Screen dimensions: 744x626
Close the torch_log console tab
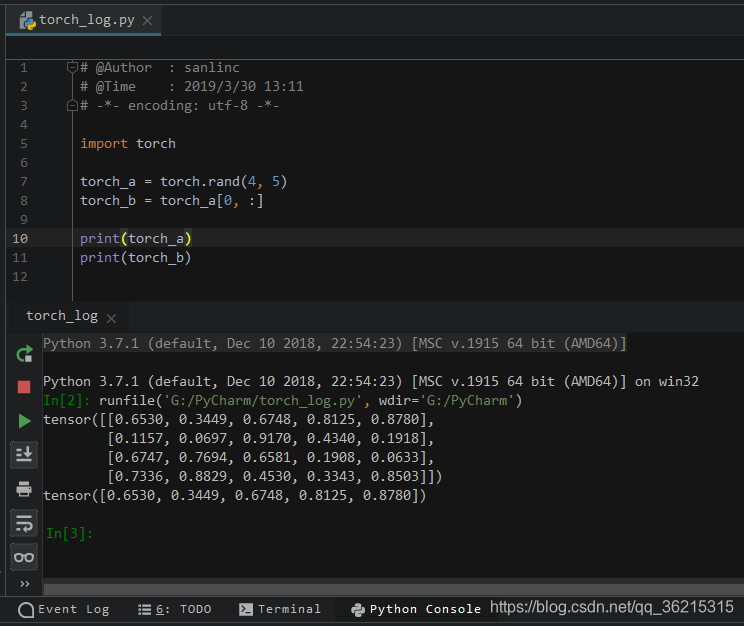112,318
